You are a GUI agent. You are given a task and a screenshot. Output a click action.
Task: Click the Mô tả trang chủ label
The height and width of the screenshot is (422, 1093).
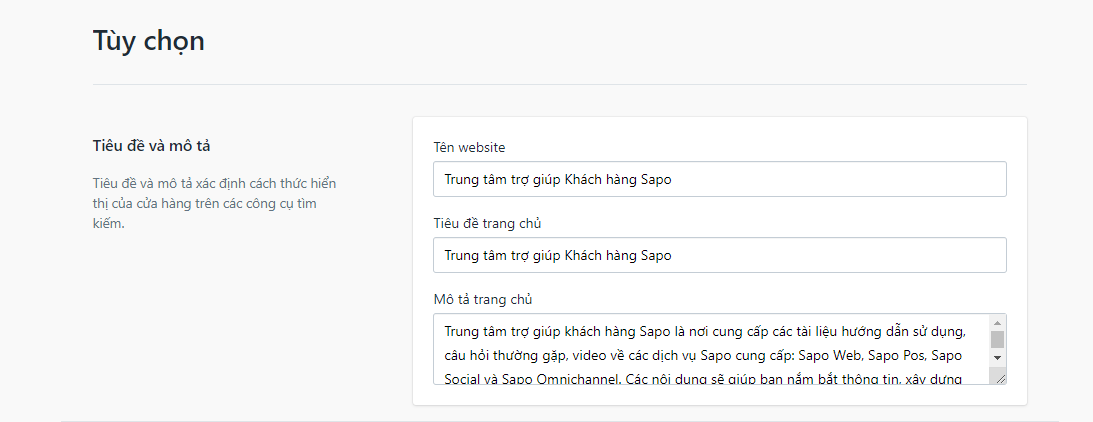click(482, 299)
